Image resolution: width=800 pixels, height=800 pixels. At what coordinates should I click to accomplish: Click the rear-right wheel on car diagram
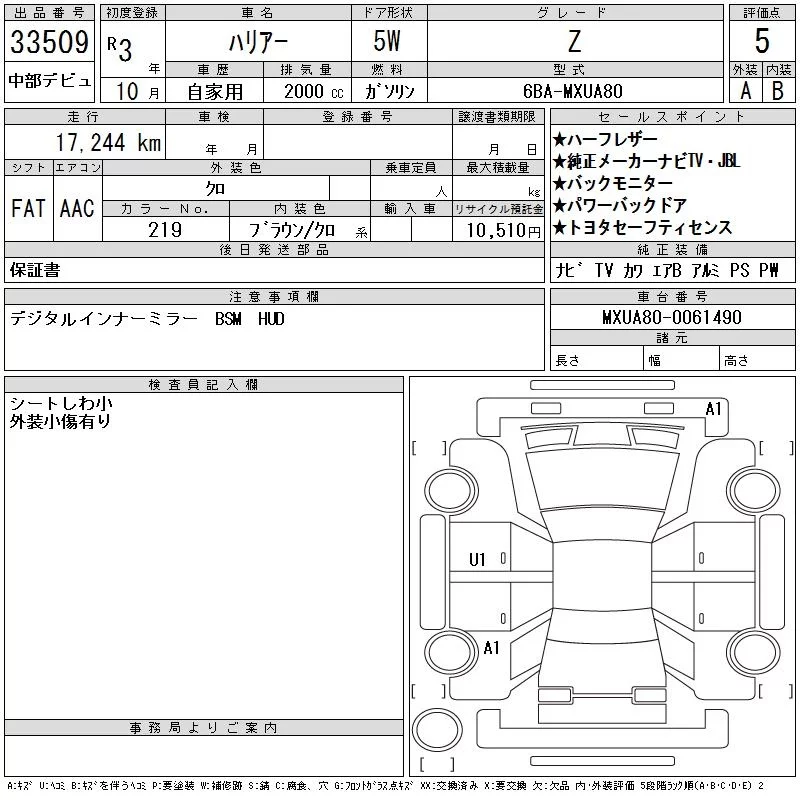754,652
